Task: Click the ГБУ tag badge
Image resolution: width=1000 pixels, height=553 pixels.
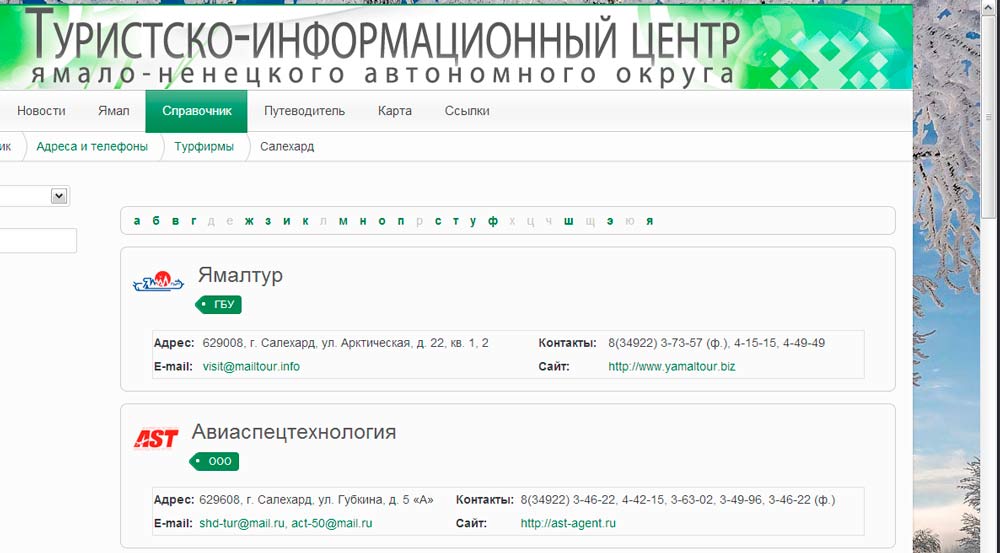Action: click(x=219, y=305)
